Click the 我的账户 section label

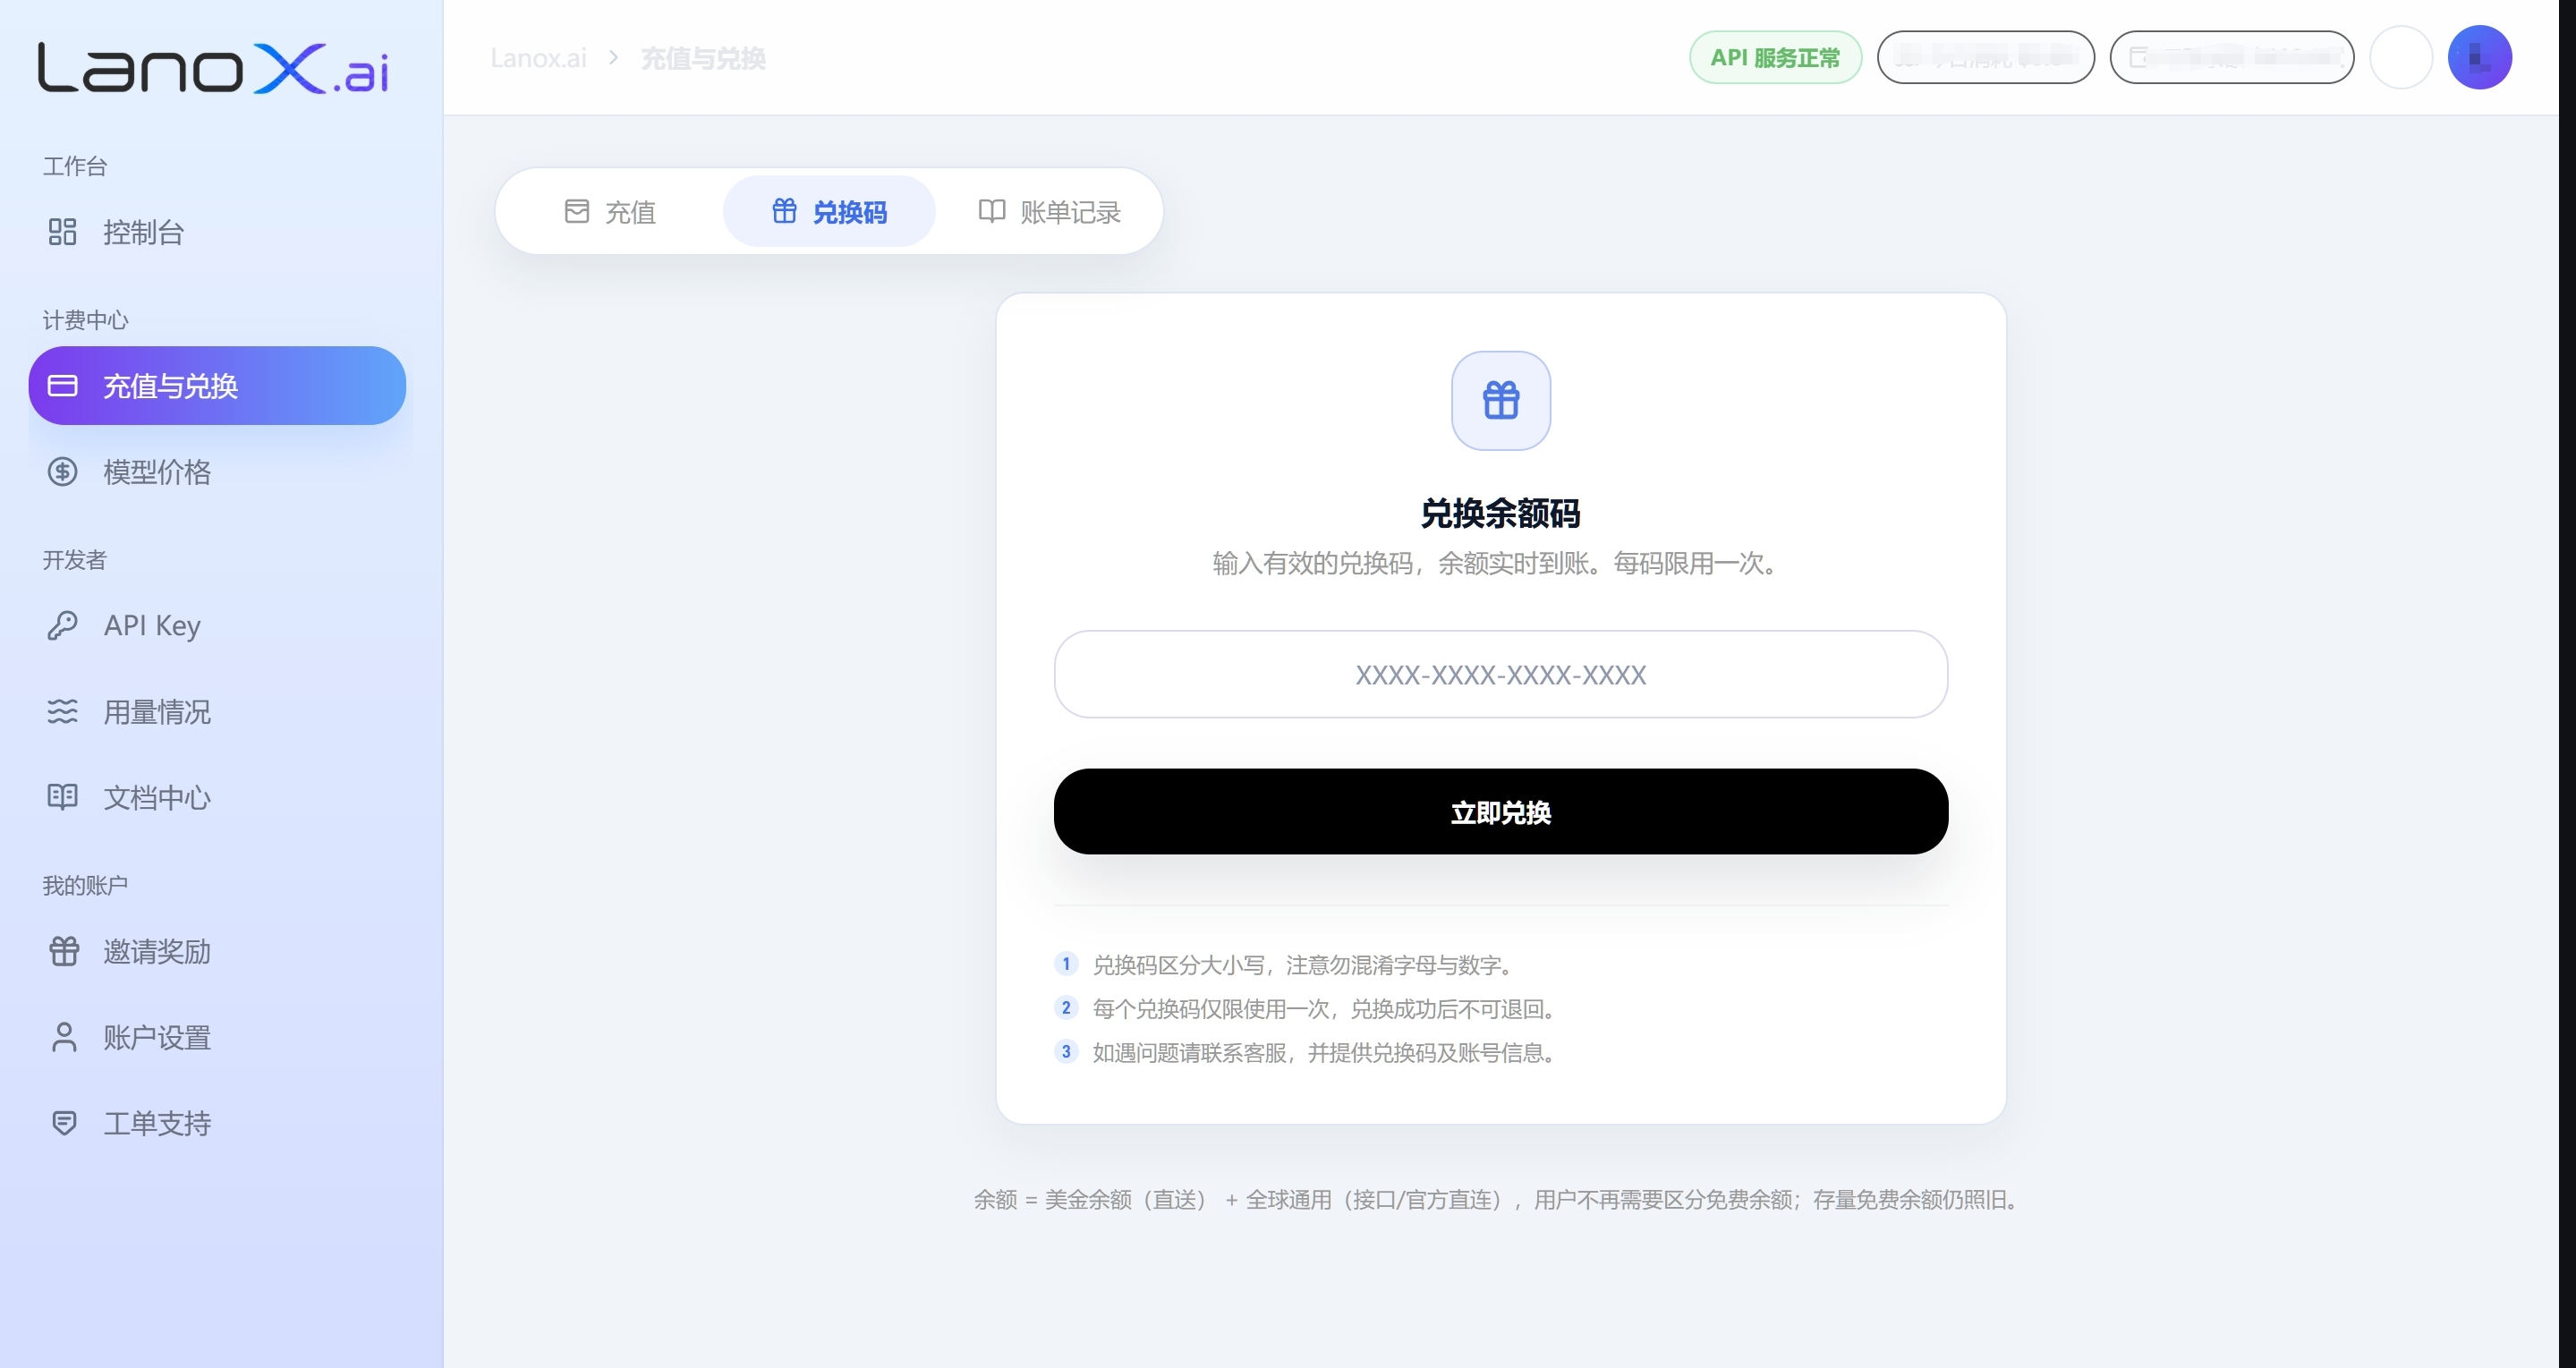(x=85, y=885)
